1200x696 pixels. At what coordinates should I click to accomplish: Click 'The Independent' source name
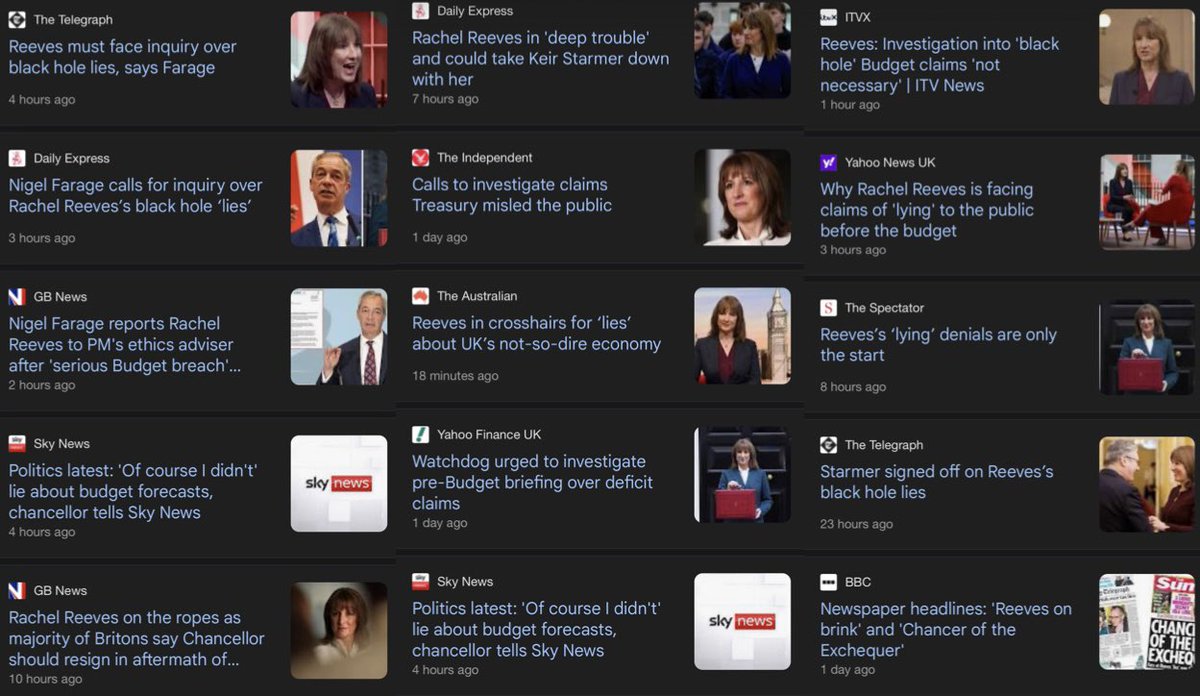pos(485,157)
